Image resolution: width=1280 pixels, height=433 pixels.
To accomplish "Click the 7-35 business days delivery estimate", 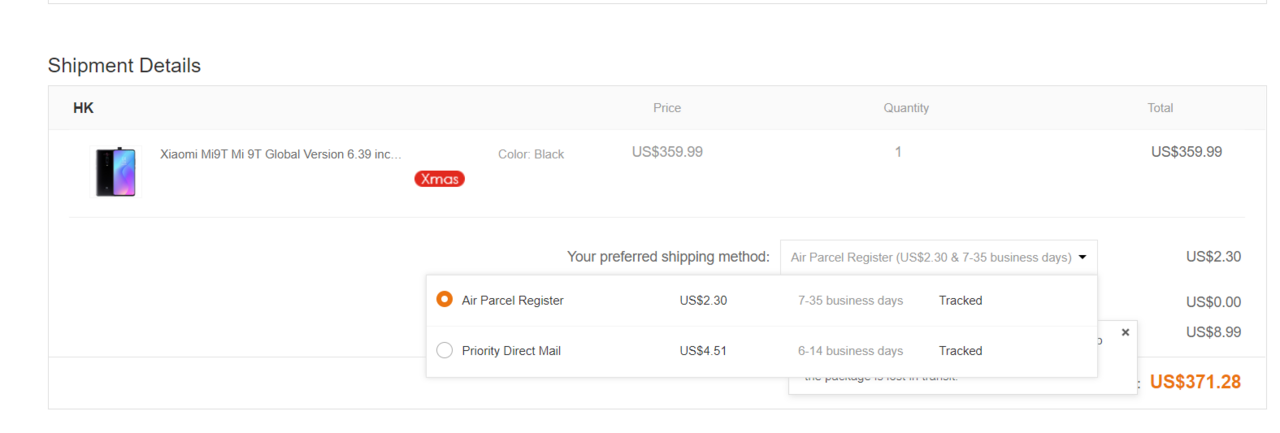I will click(x=851, y=300).
